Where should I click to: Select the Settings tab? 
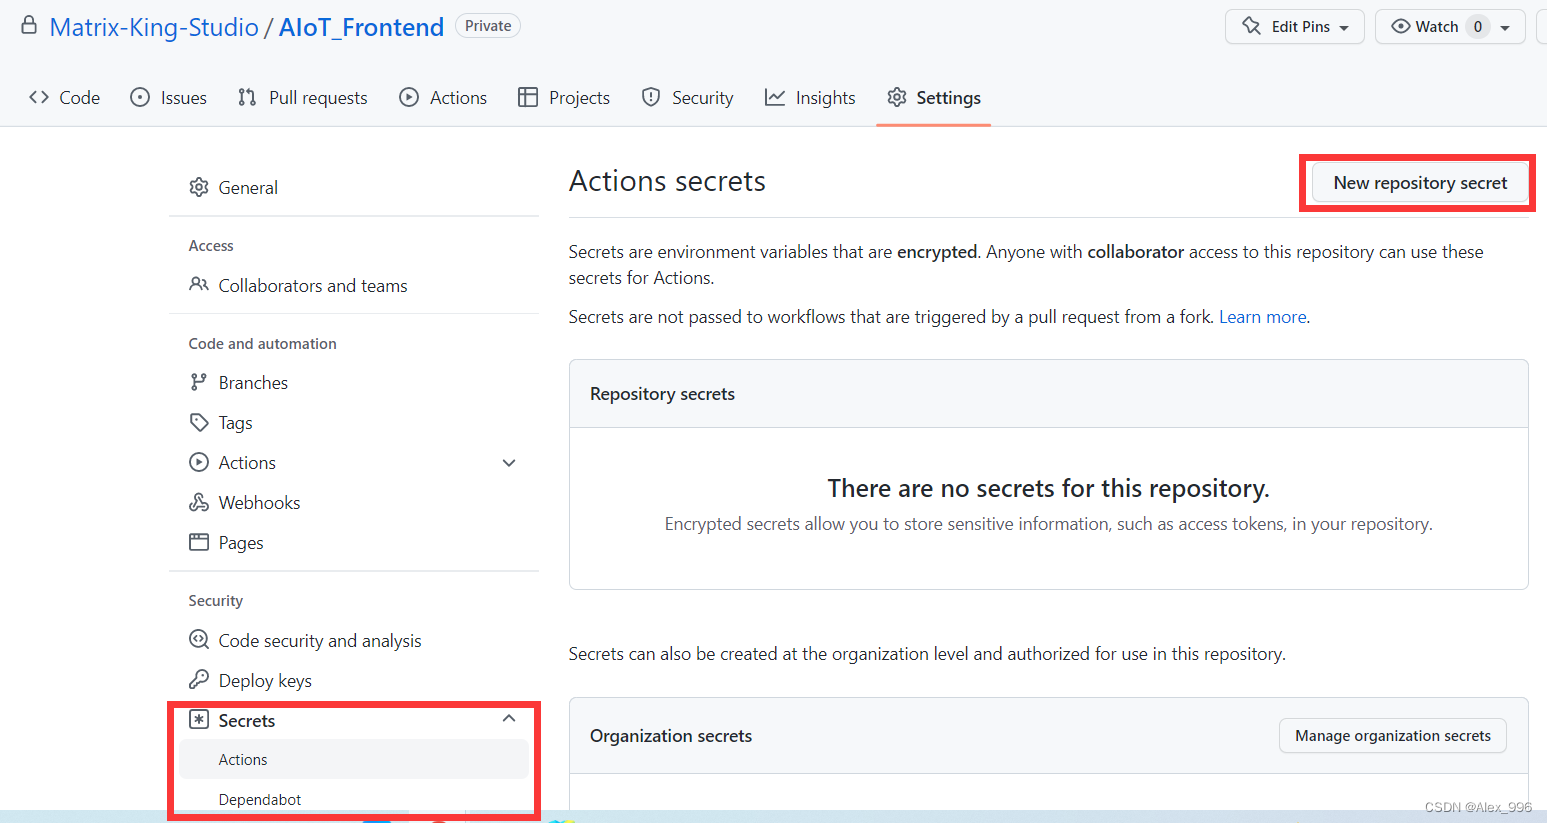pos(934,97)
